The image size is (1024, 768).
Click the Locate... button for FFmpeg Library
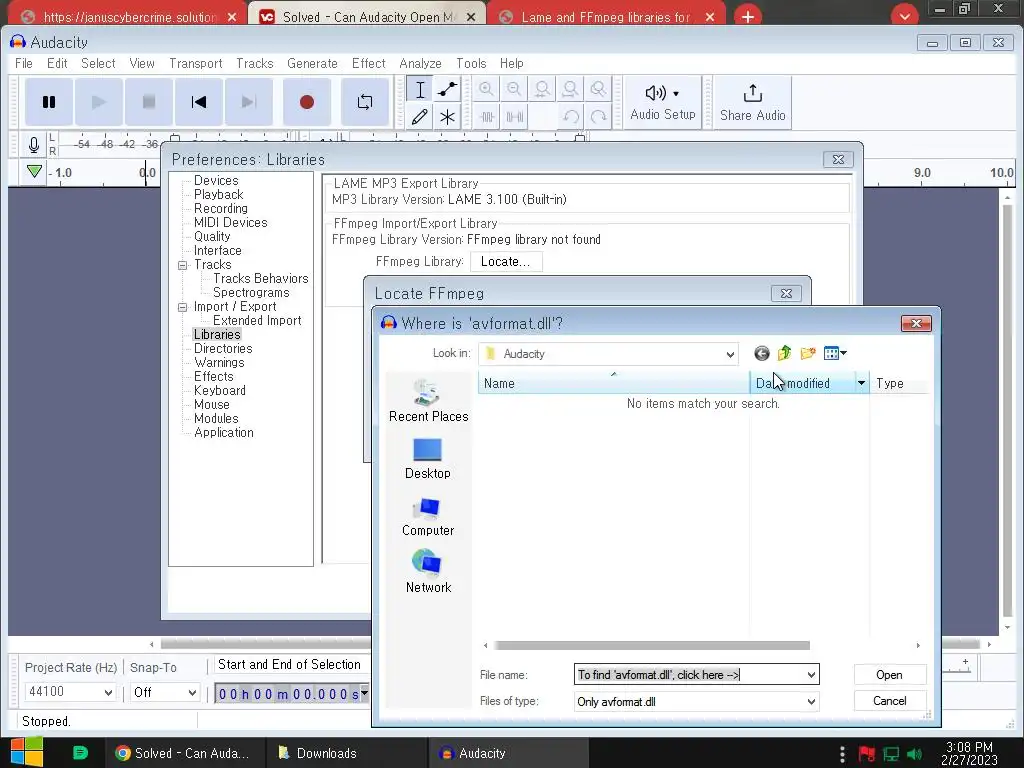(x=505, y=261)
